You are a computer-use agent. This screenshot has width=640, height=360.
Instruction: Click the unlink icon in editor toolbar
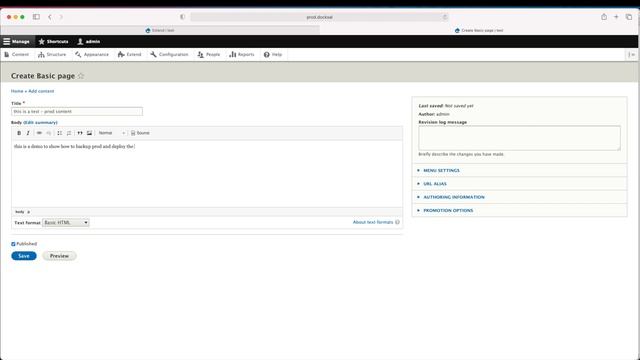(49, 133)
